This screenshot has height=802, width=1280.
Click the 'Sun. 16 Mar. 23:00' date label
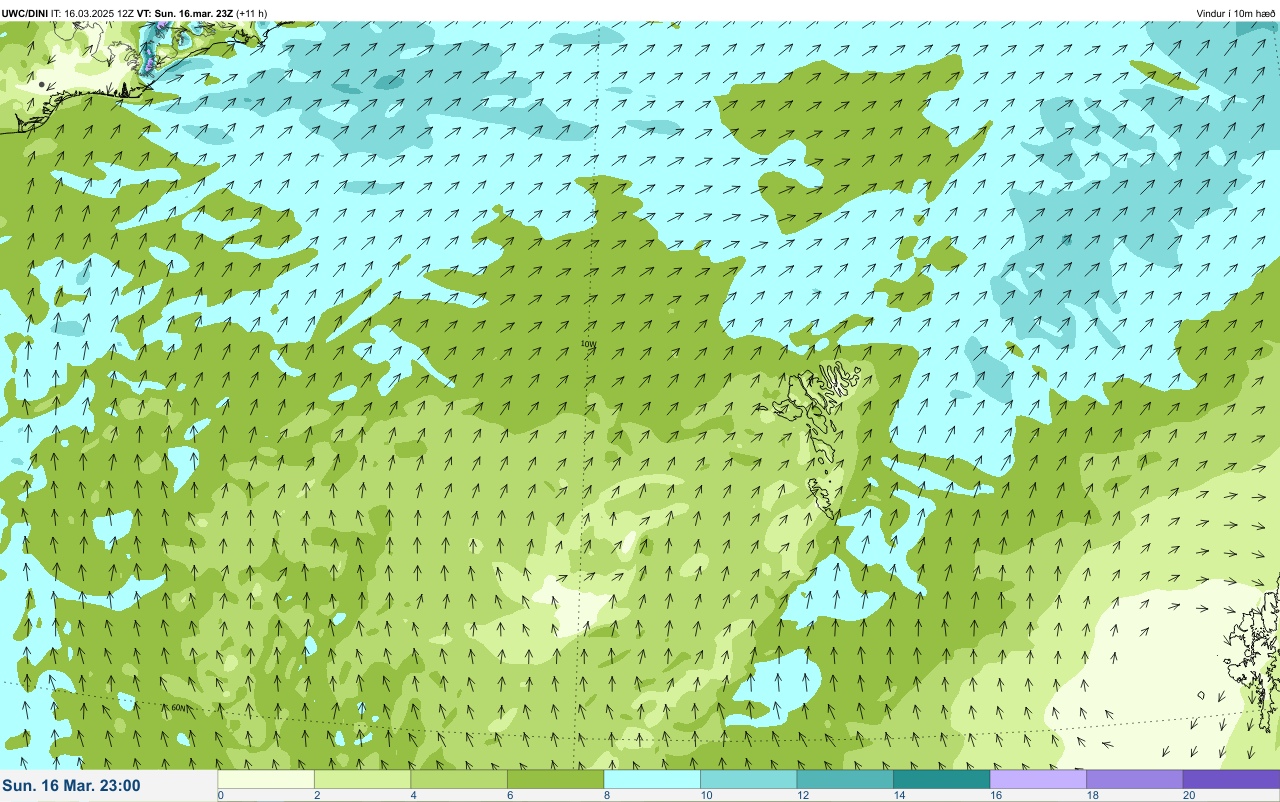pyautogui.click(x=72, y=786)
